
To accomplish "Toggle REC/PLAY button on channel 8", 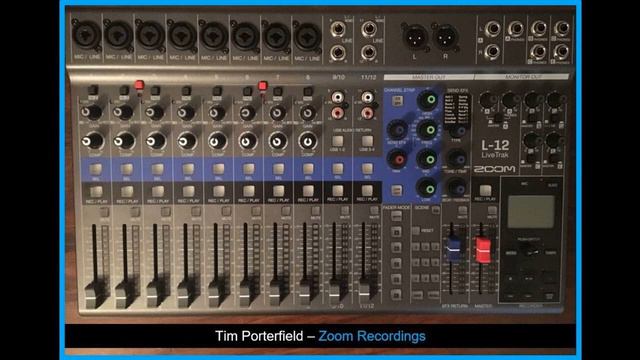I will pyautogui.click(x=308, y=191).
